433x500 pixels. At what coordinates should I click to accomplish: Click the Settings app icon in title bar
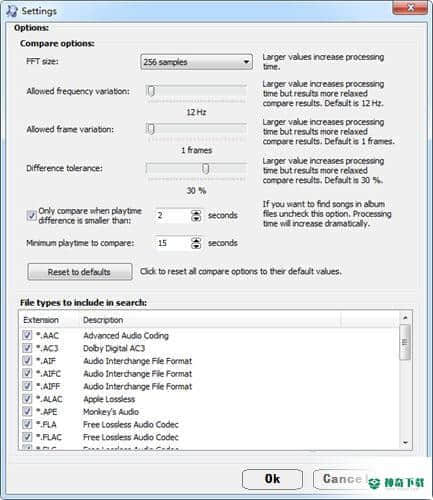coord(12,11)
